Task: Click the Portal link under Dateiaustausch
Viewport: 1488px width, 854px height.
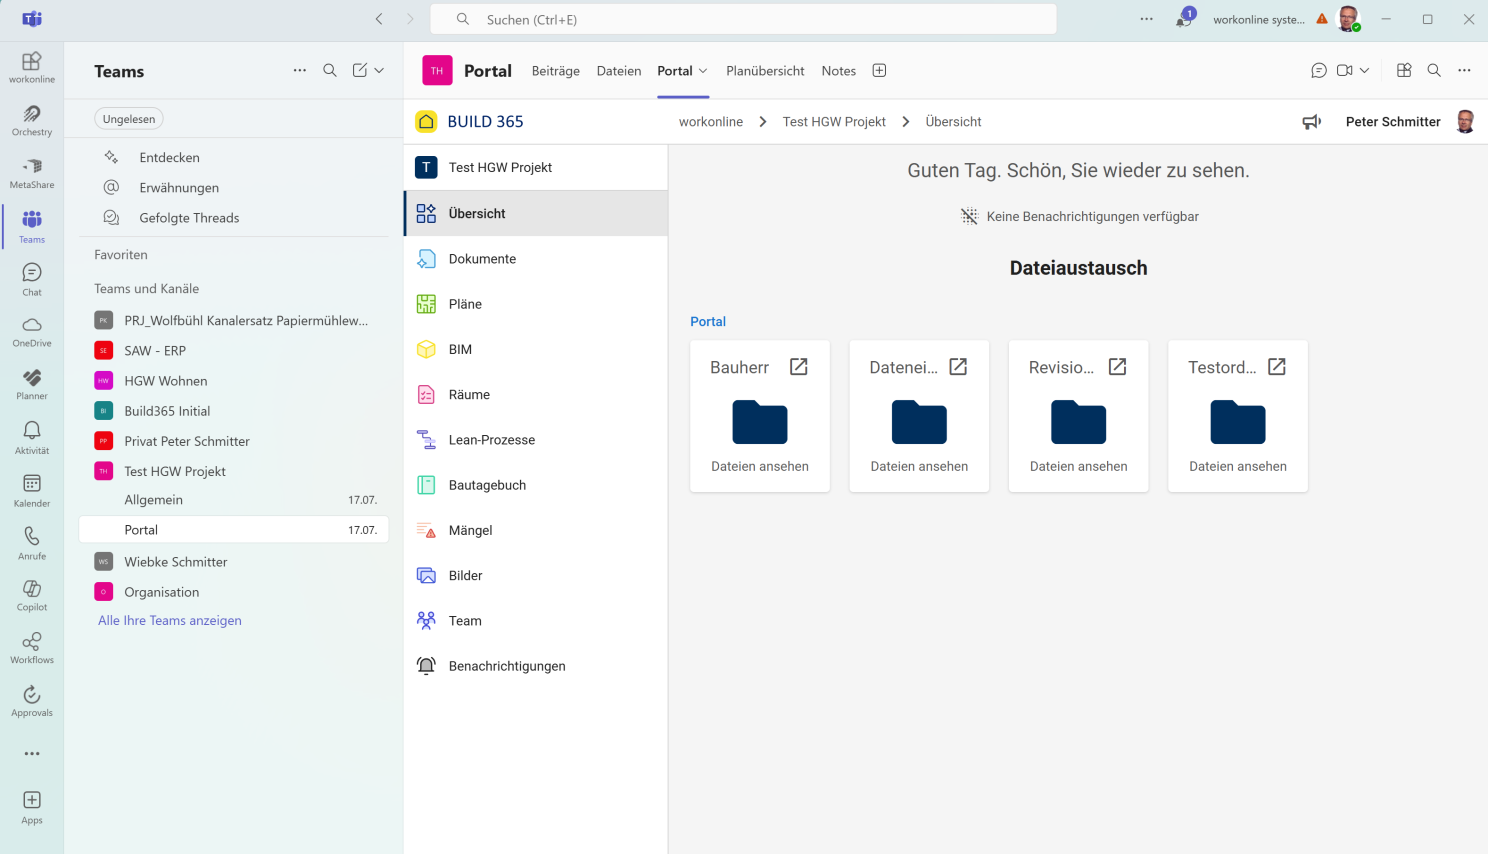Action: click(x=708, y=322)
